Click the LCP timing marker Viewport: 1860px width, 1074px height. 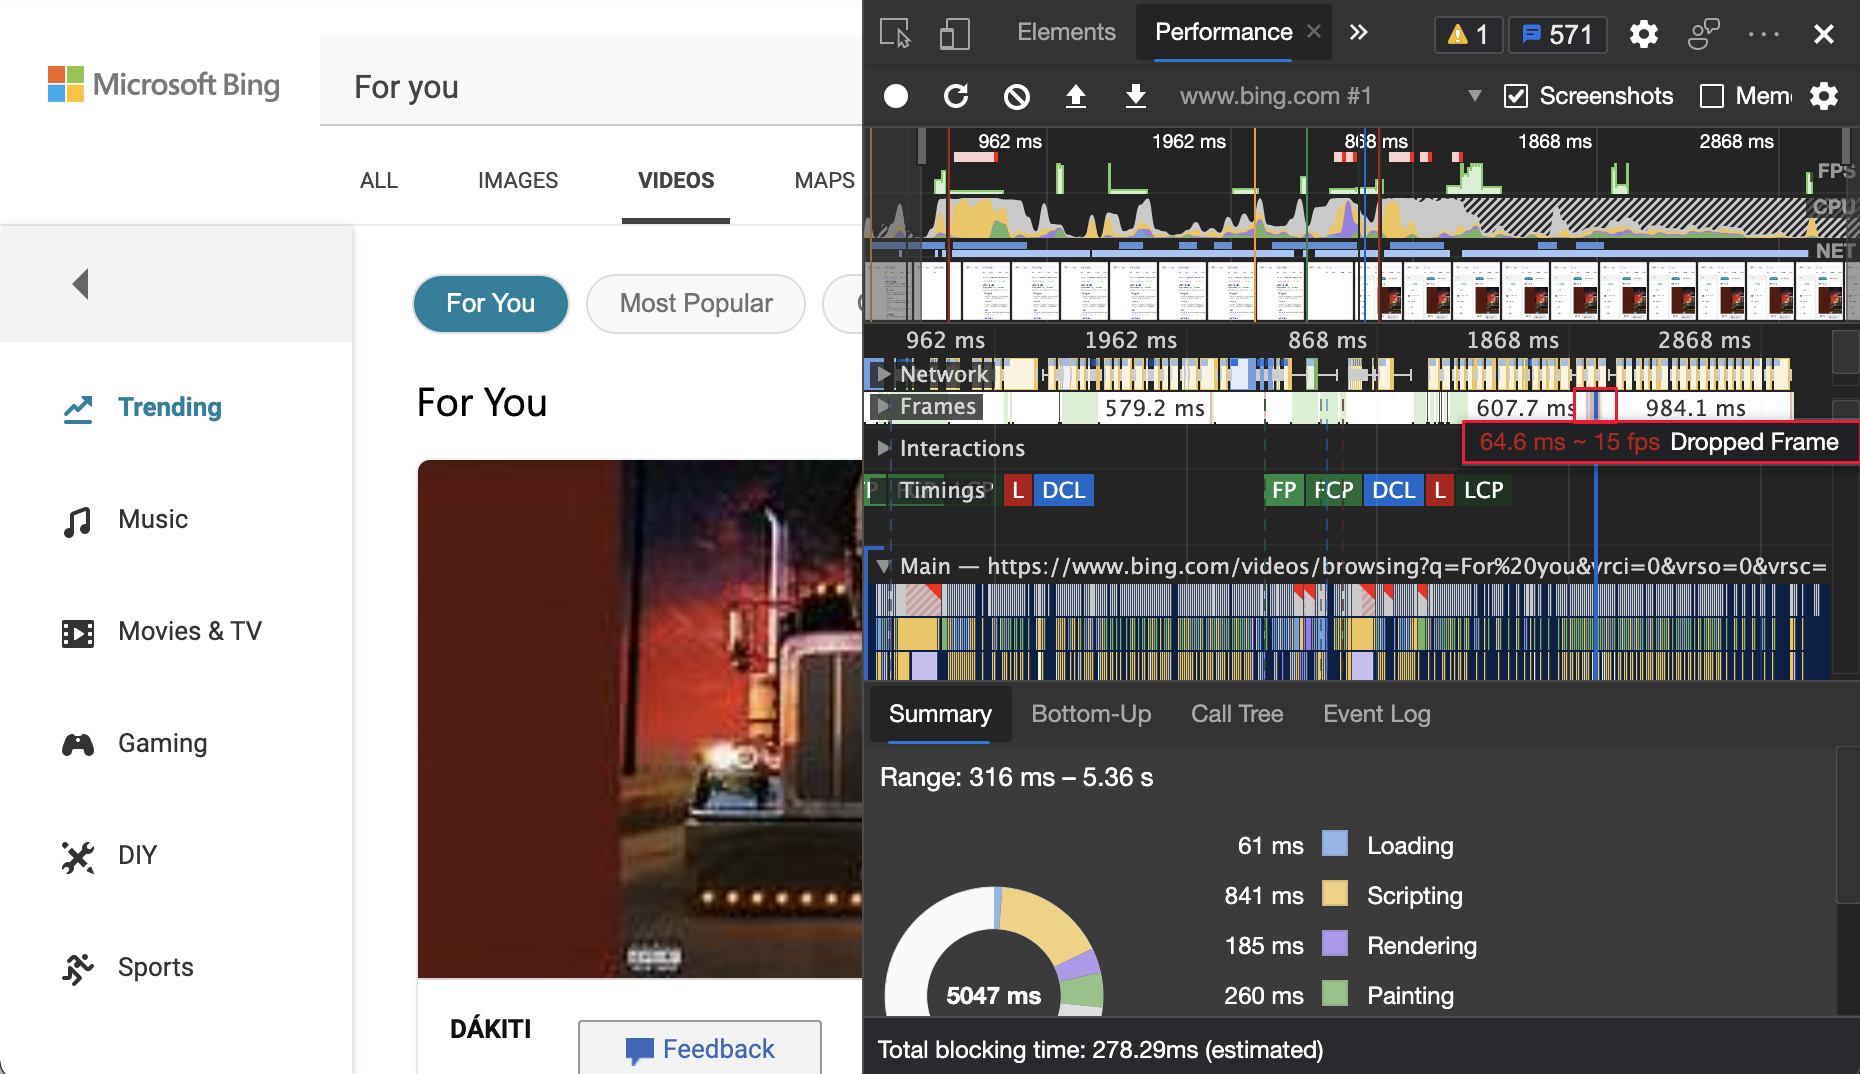(1483, 490)
